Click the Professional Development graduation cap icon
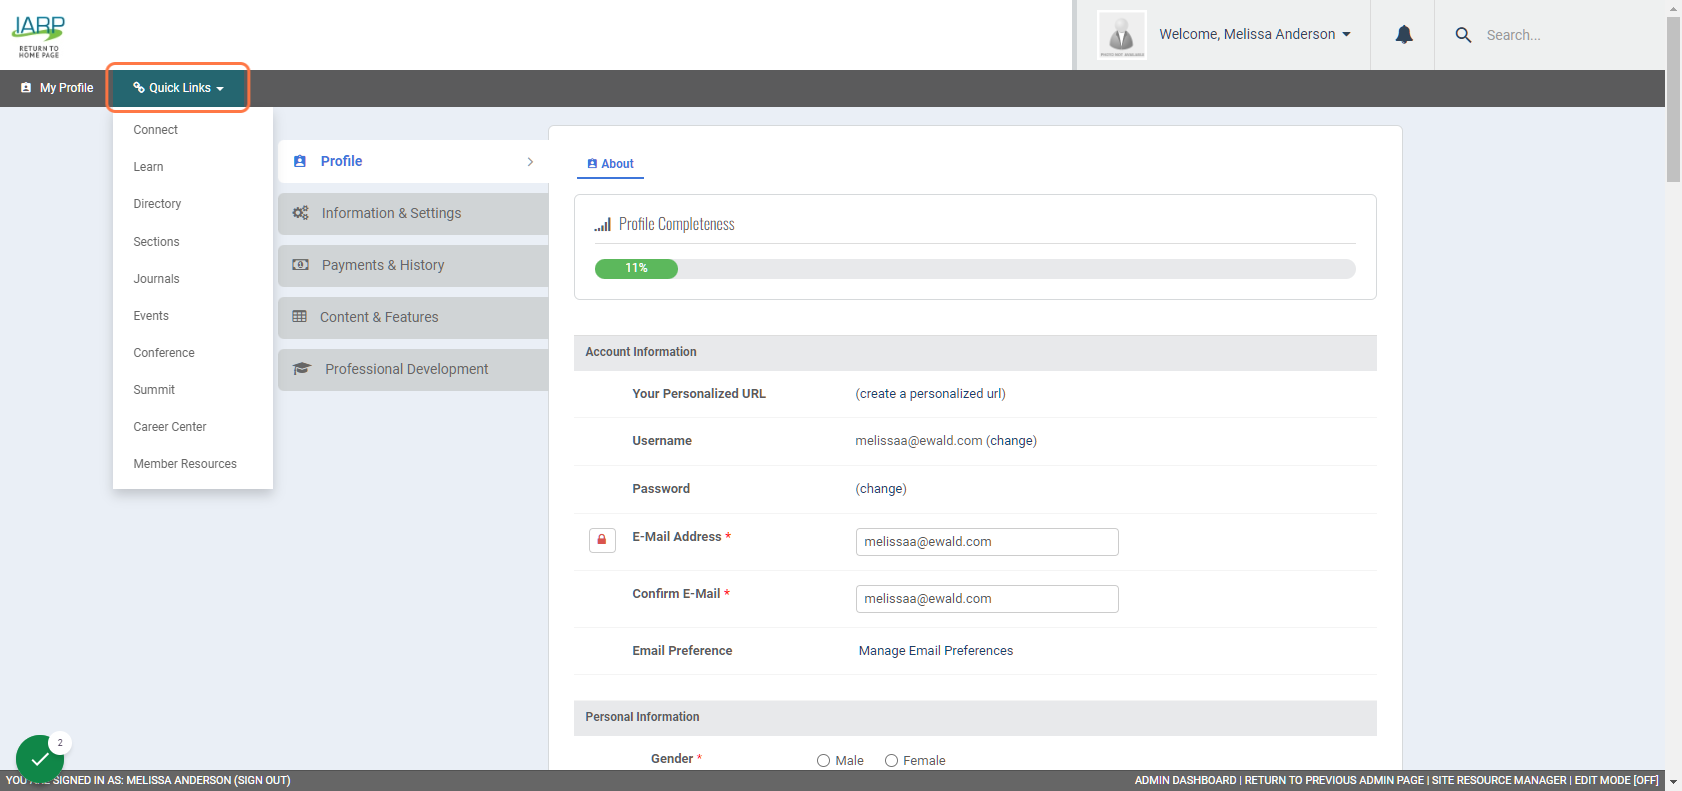The height and width of the screenshot is (791, 1682). pos(302,369)
